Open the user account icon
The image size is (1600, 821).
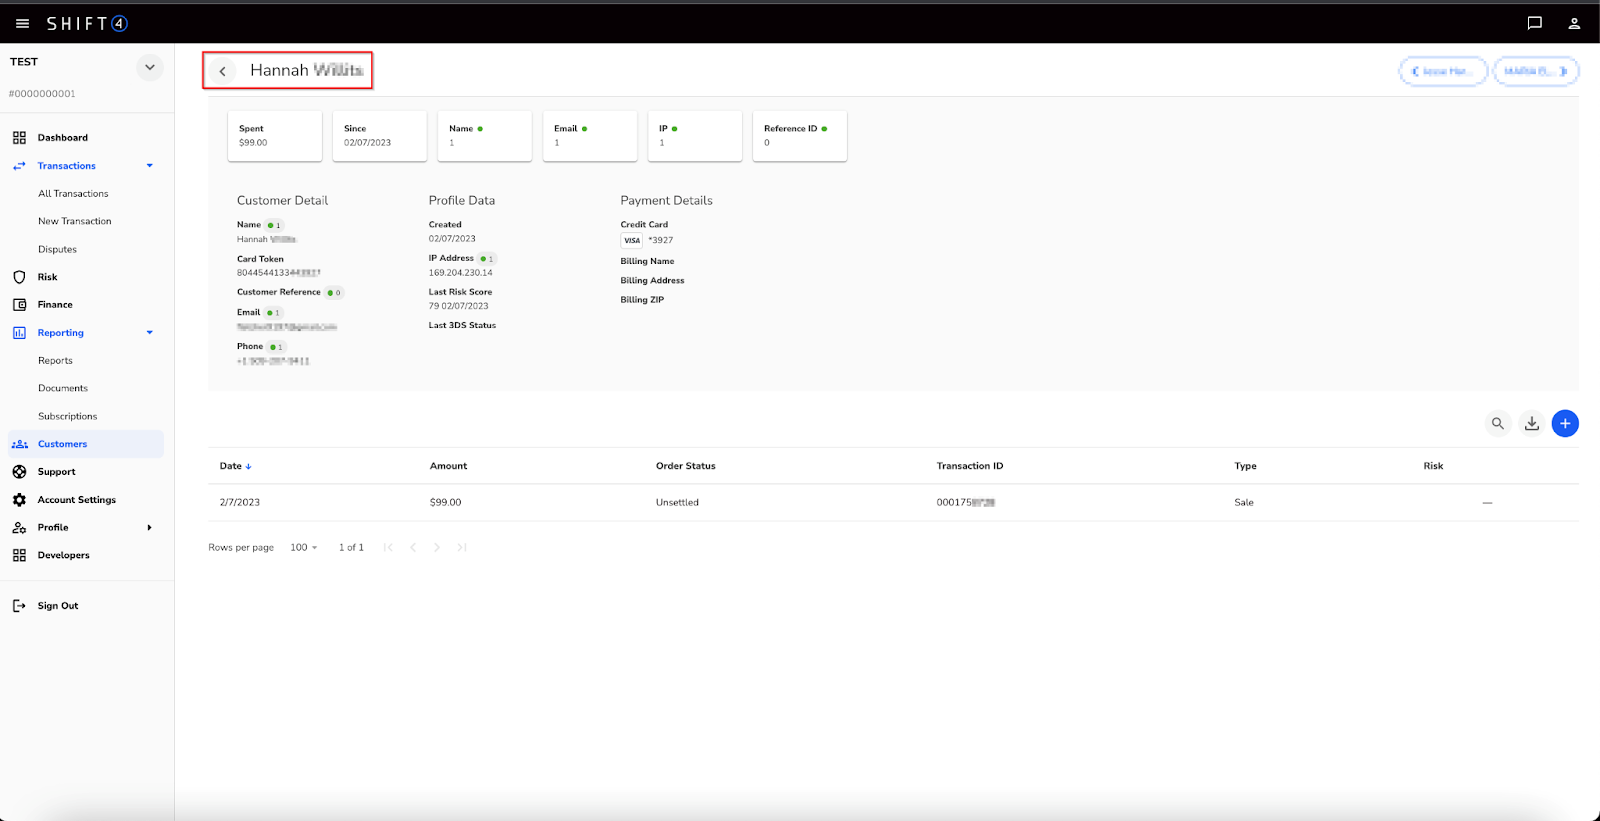(1574, 23)
